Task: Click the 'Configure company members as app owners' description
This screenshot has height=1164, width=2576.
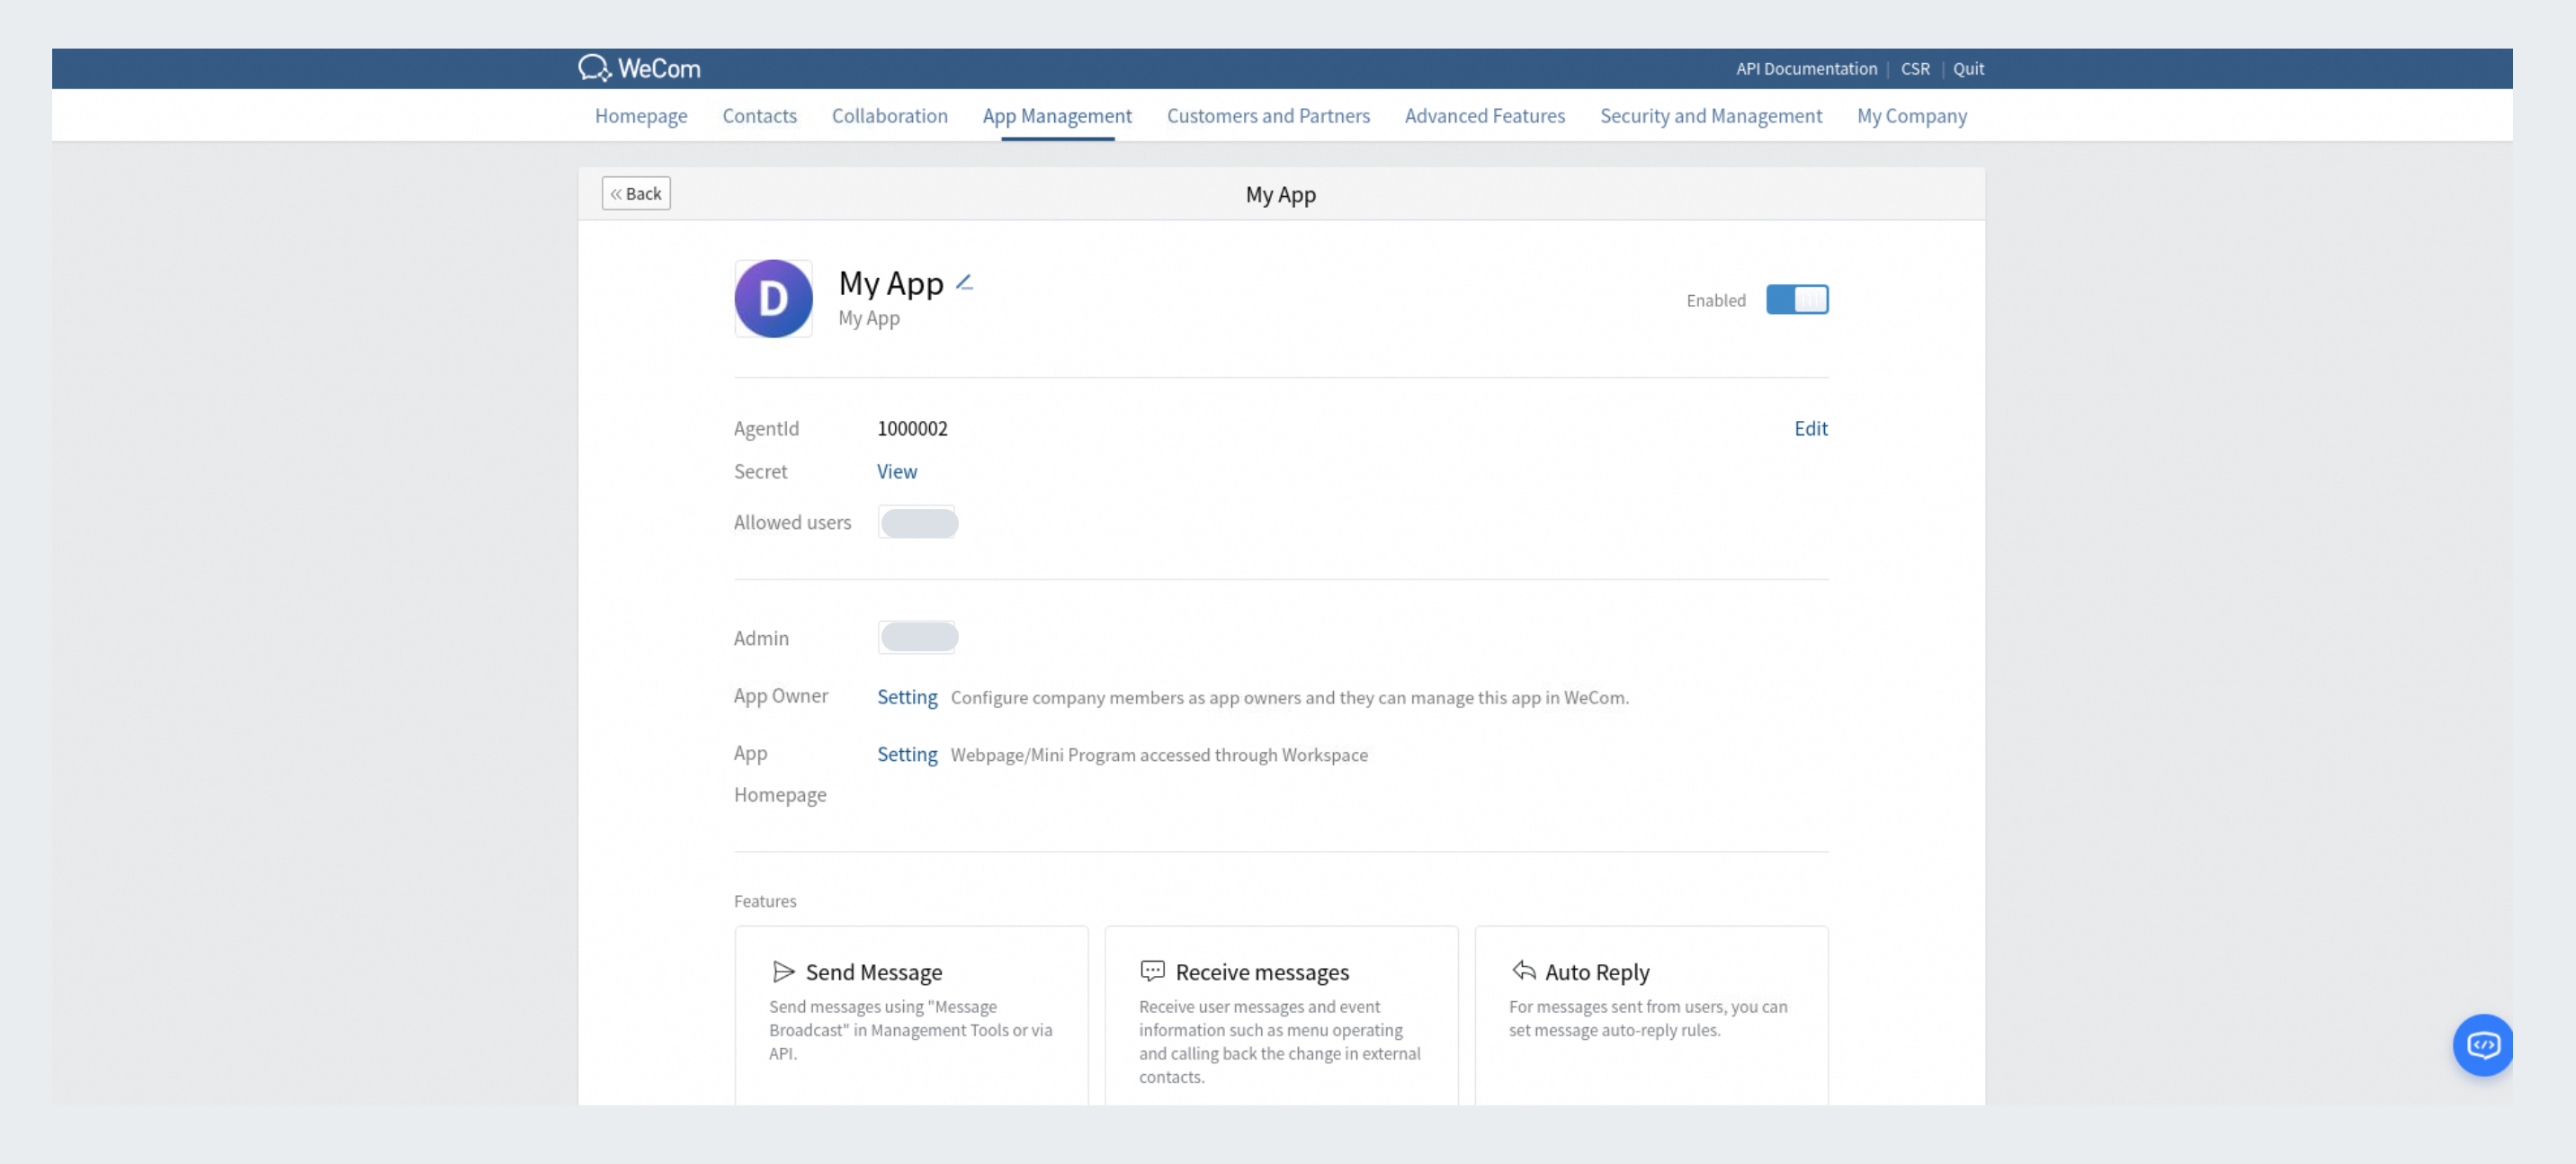Action: click(1289, 697)
